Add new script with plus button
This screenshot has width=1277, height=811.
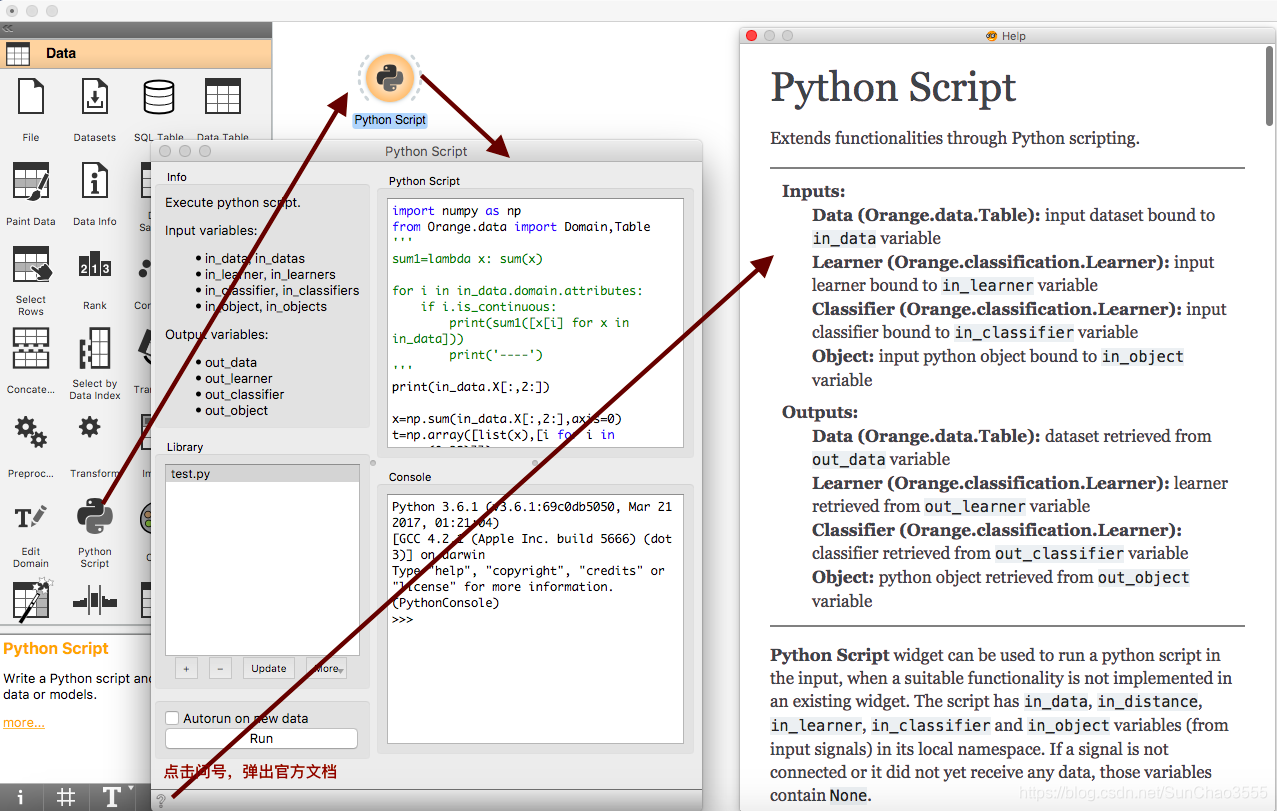(x=185, y=668)
